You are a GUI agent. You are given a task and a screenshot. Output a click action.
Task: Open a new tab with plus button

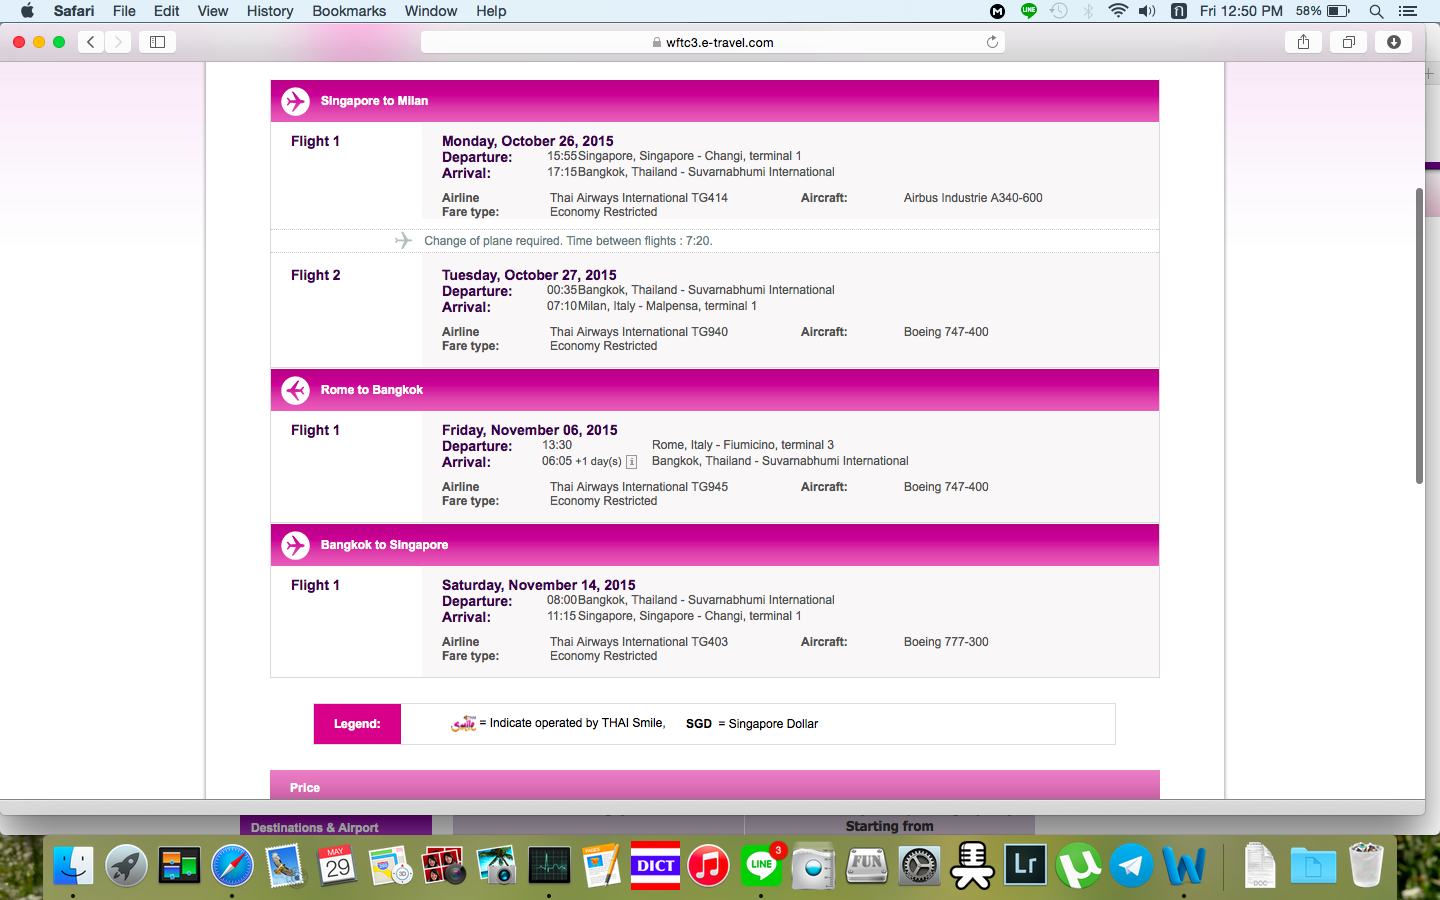tap(1431, 74)
